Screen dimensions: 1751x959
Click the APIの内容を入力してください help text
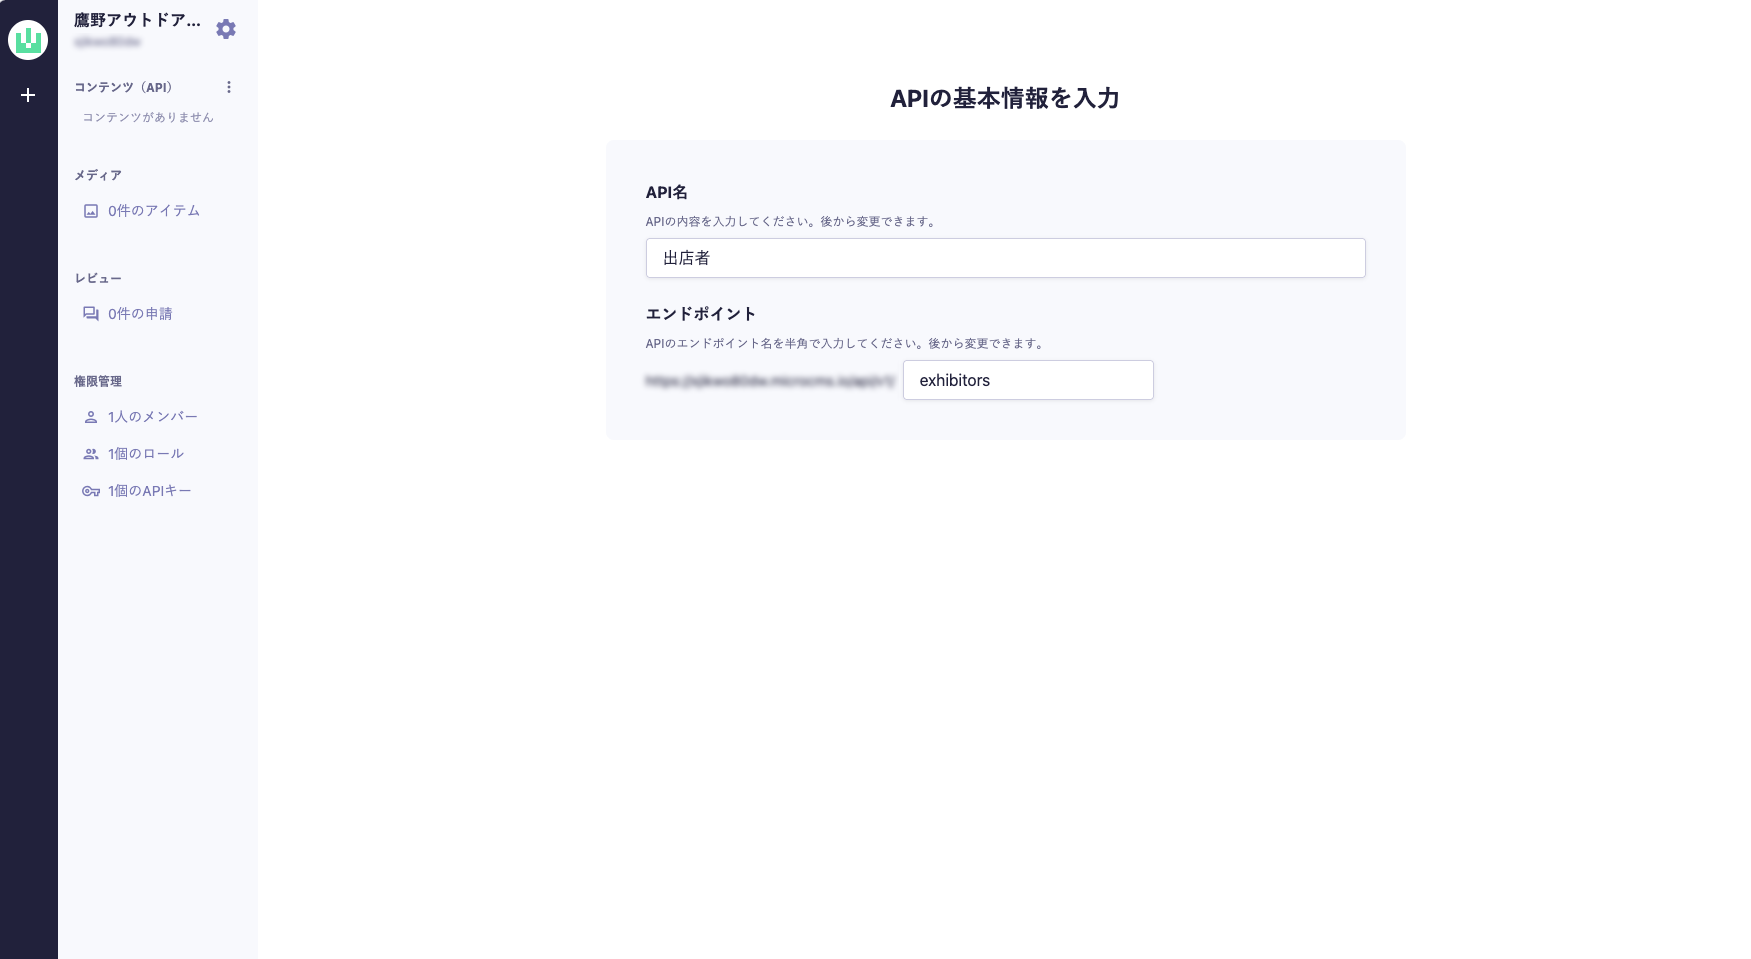point(792,222)
